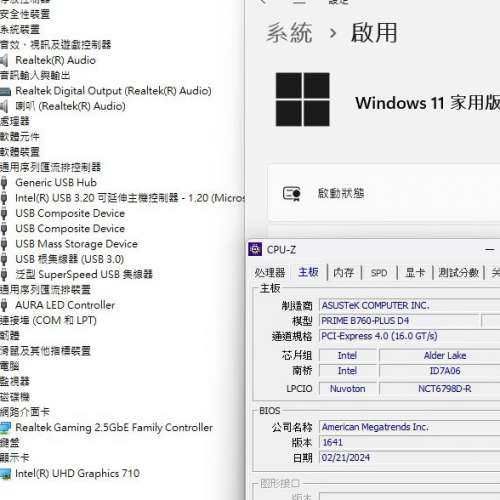Select Realtek(R) Audio in Device Manager
The height and width of the screenshot is (500, 500).
coord(56,60)
